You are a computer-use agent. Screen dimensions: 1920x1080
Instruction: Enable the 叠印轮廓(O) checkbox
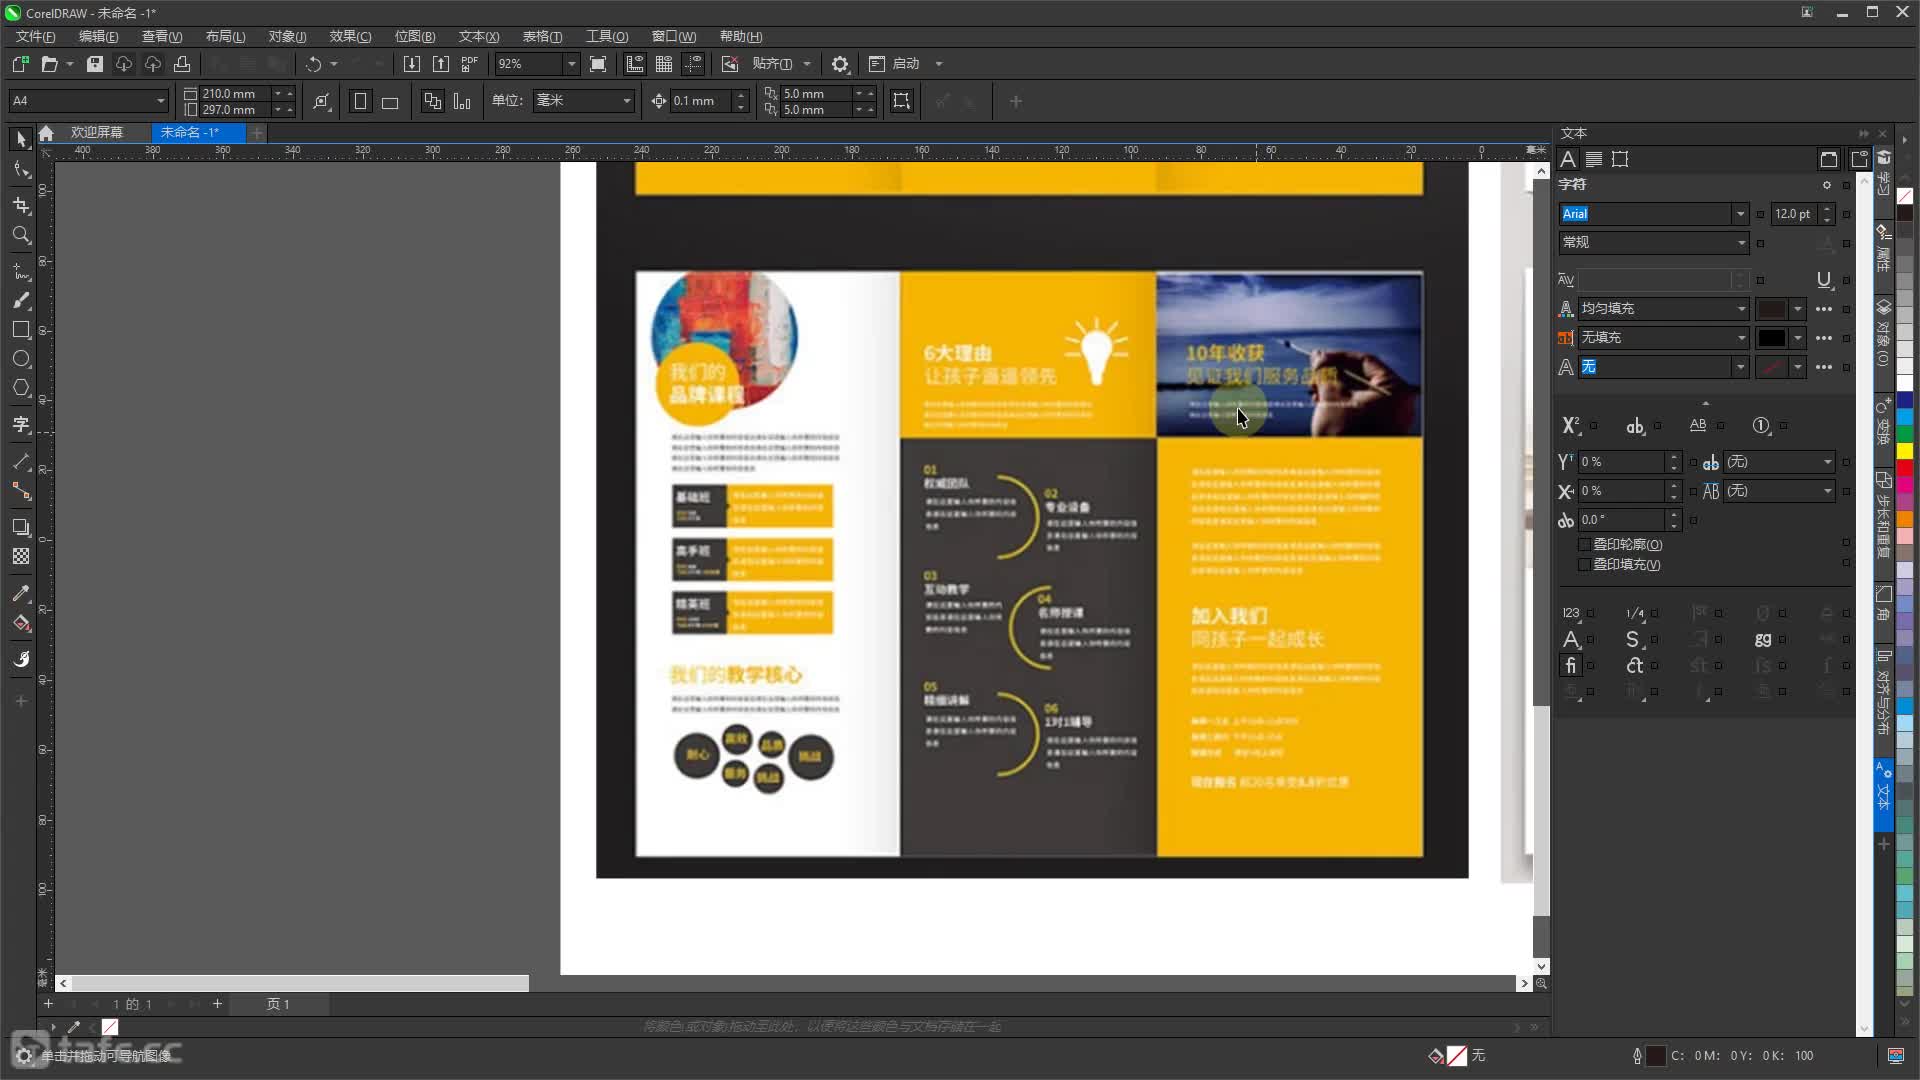pyautogui.click(x=1584, y=545)
